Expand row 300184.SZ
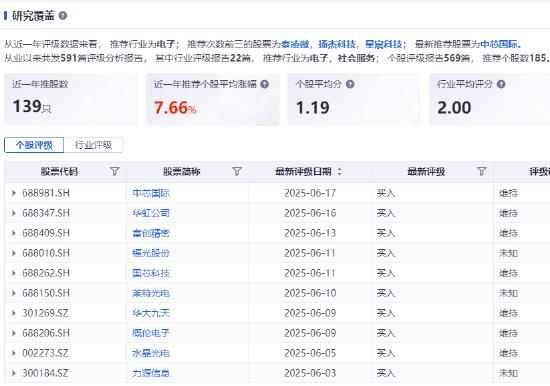Image resolution: width=550 pixels, height=386 pixels. 14,373
